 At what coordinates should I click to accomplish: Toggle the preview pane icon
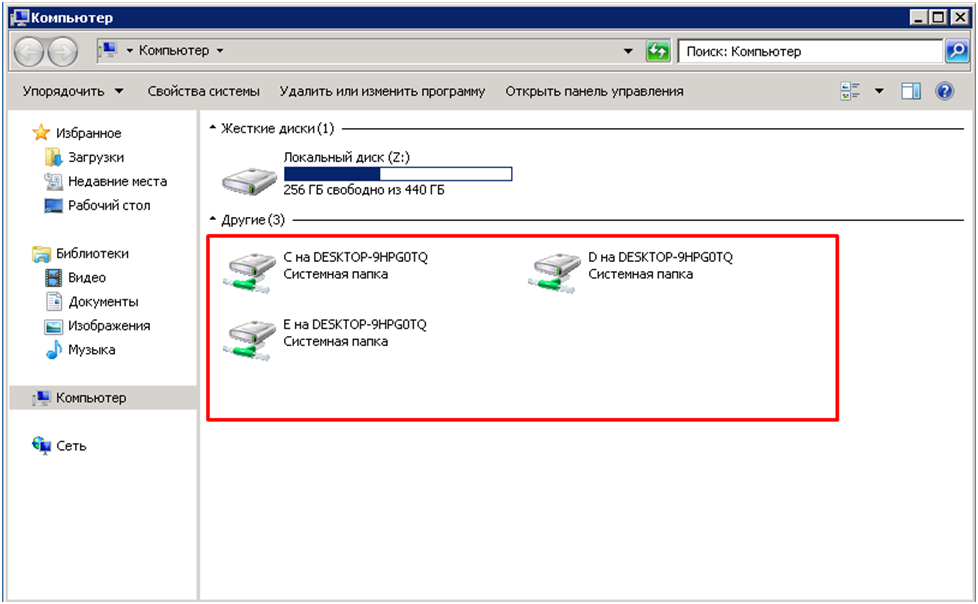tap(911, 91)
